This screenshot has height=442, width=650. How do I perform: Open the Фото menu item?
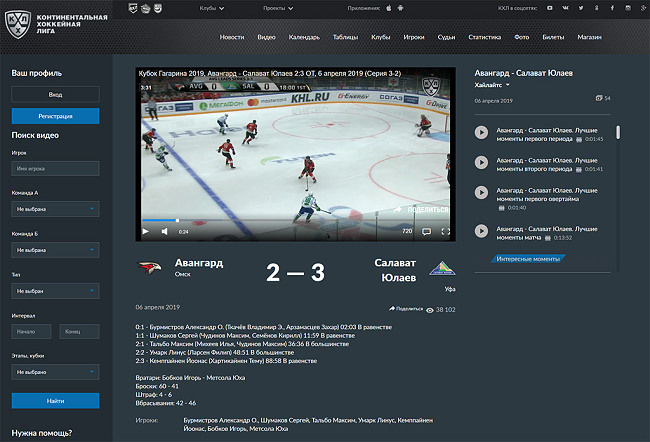[x=521, y=37]
